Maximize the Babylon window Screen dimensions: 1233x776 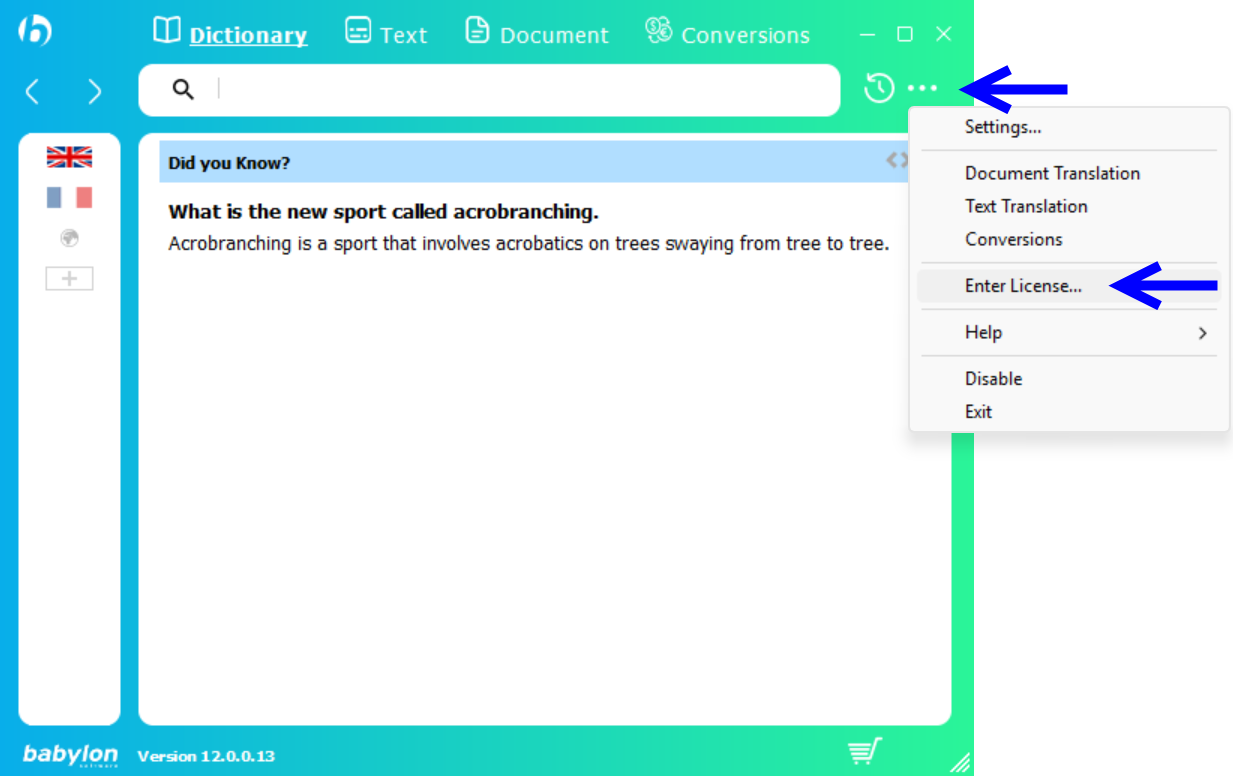pos(905,34)
